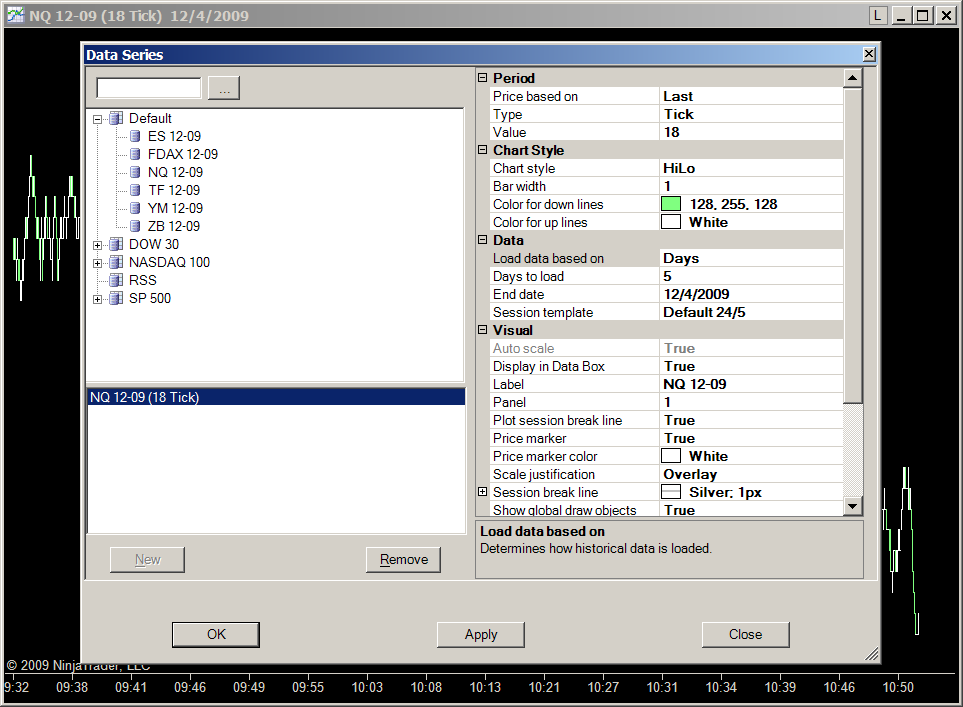Click the ES 12-09 instrument icon
Image resolution: width=963 pixels, height=707 pixels.
tap(135, 136)
